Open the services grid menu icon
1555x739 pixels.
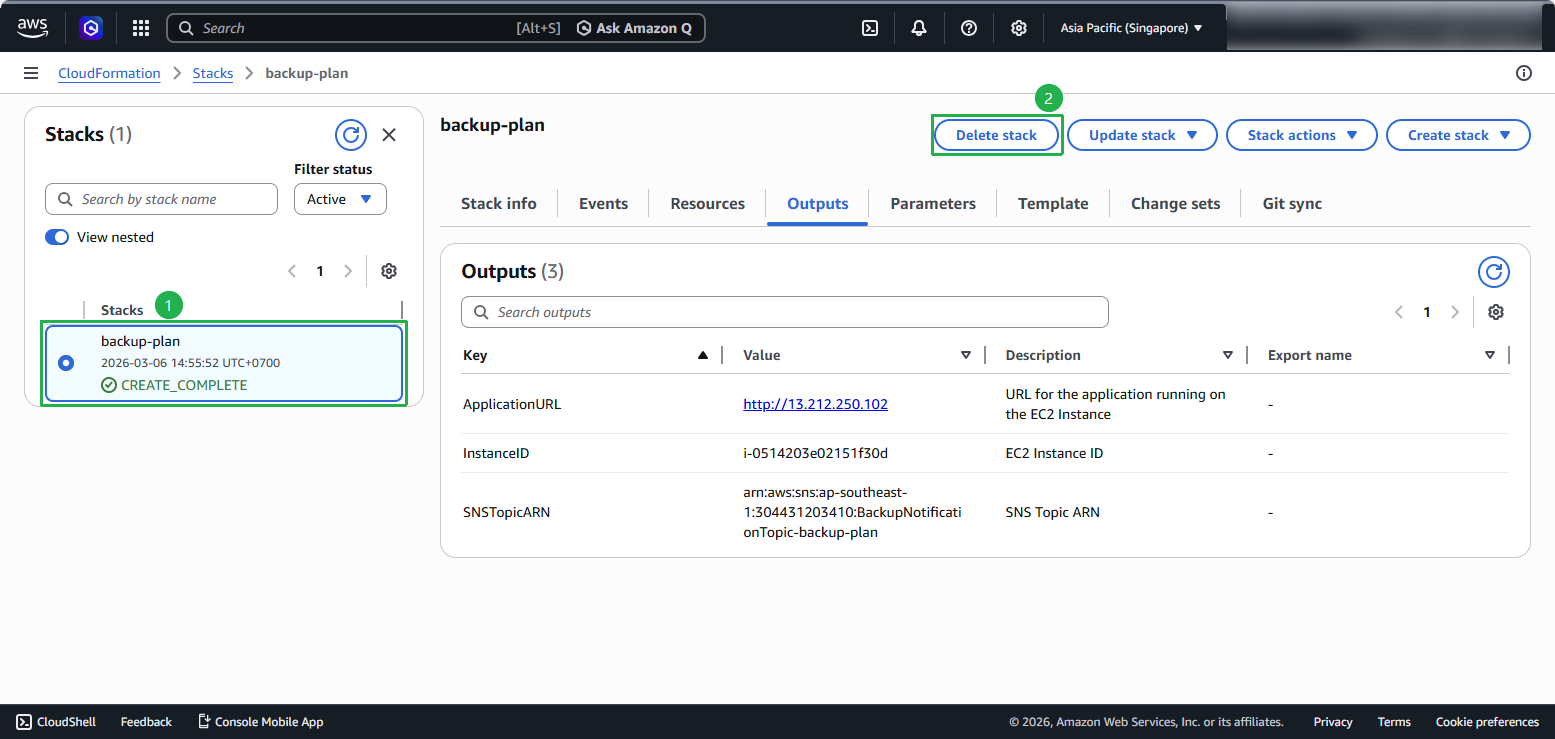141,28
